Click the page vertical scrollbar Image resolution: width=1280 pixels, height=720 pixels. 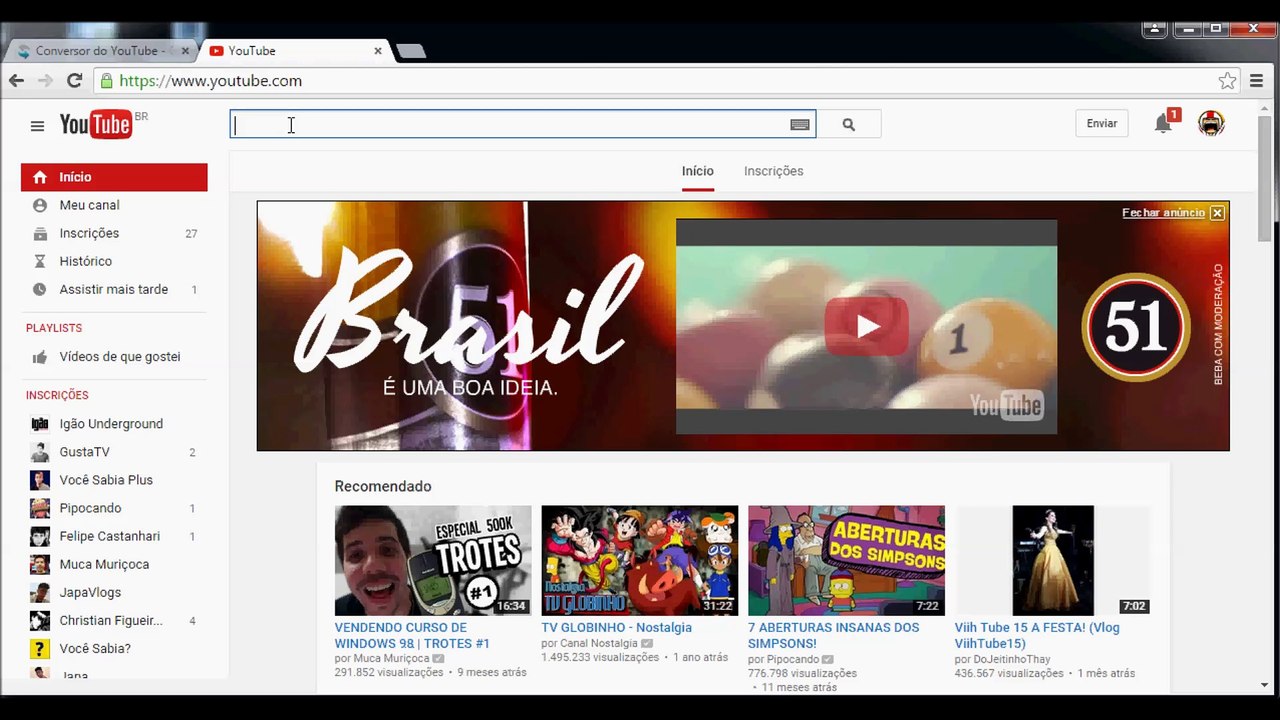click(x=1265, y=180)
